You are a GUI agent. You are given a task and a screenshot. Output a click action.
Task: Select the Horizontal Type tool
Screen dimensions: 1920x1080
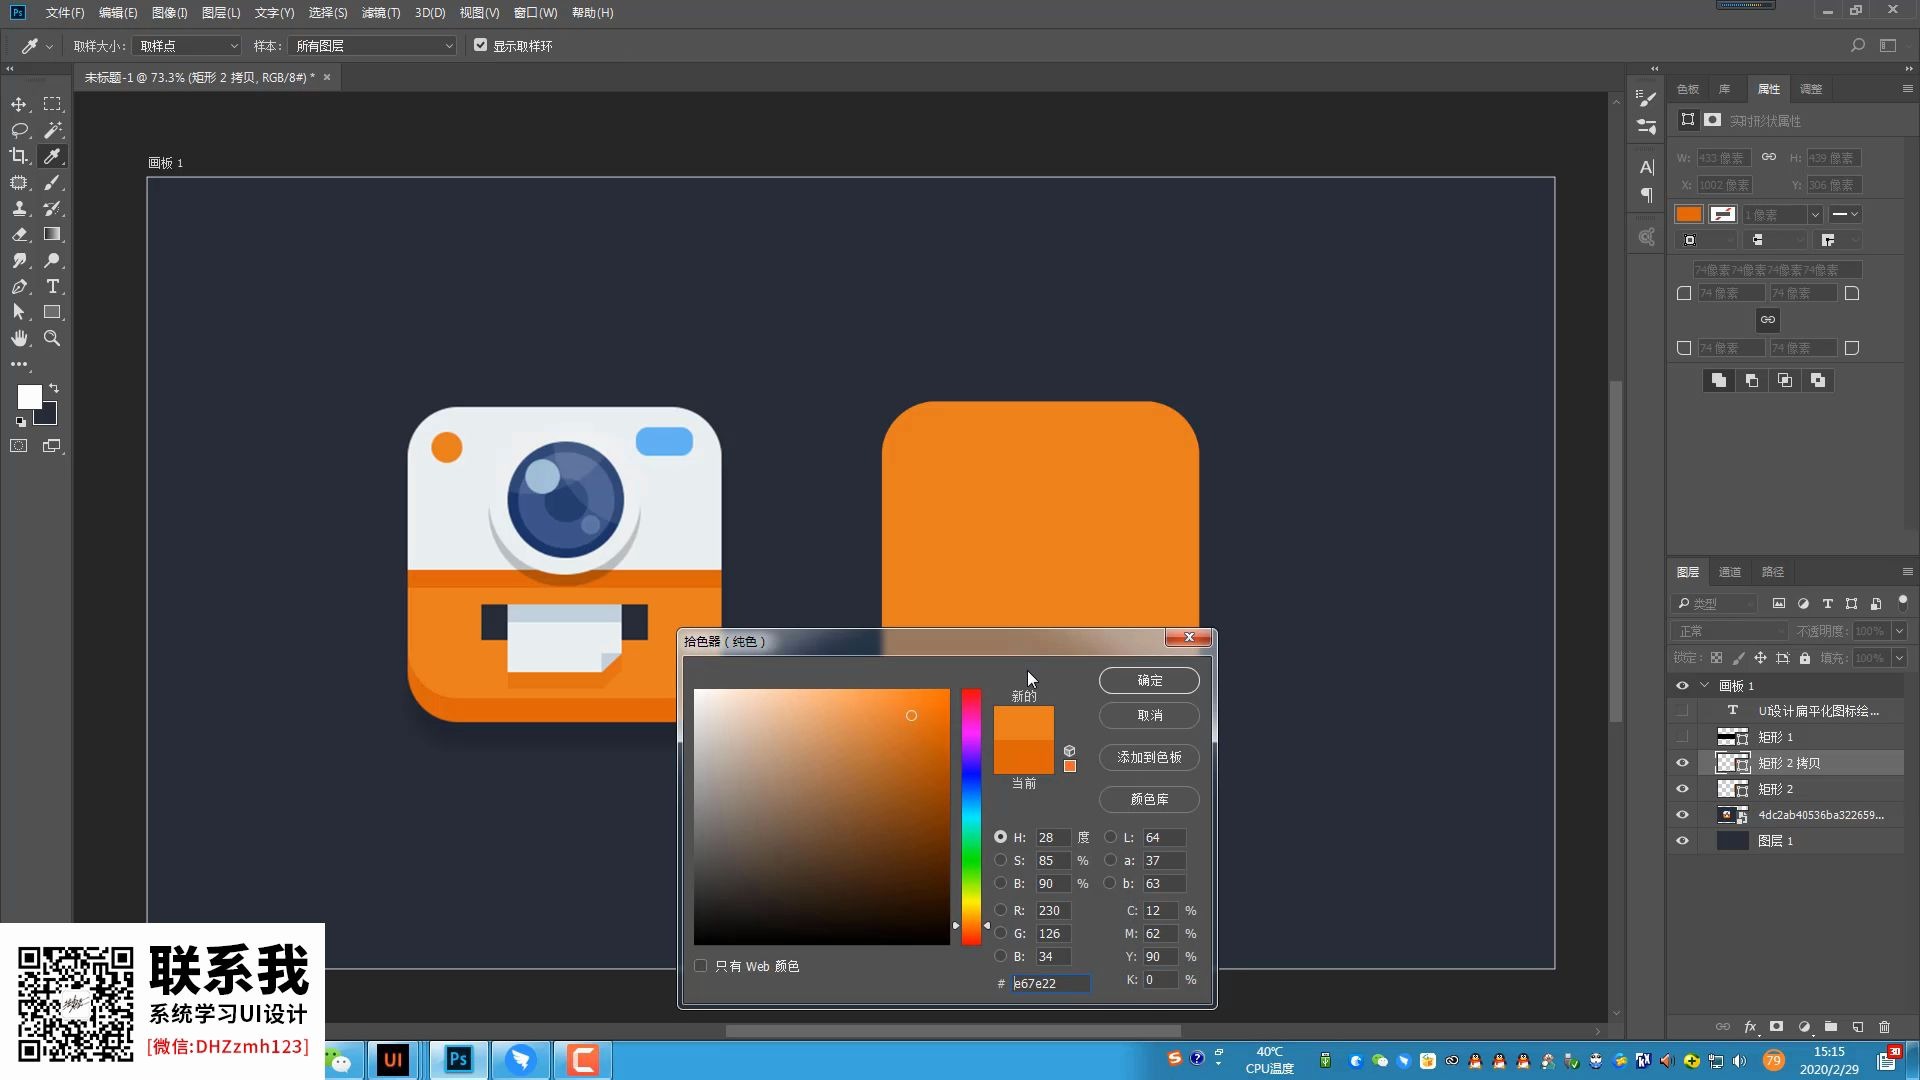coord(52,286)
